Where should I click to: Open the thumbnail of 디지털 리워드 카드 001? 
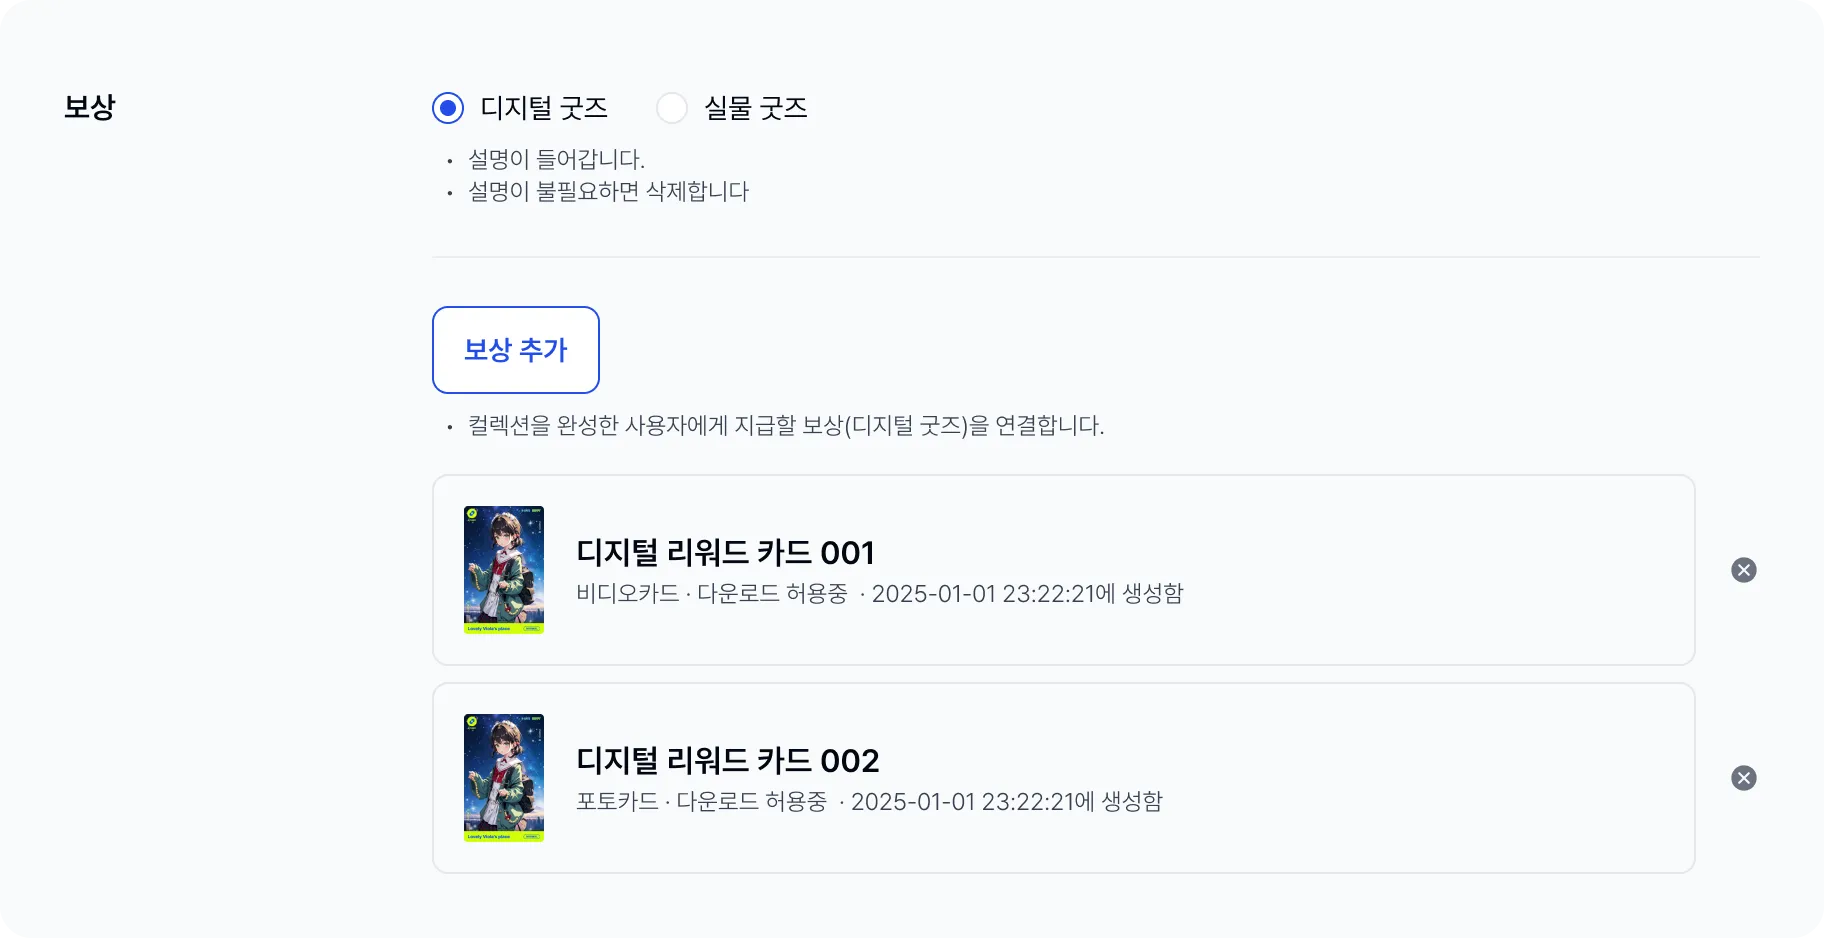pyautogui.click(x=504, y=570)
